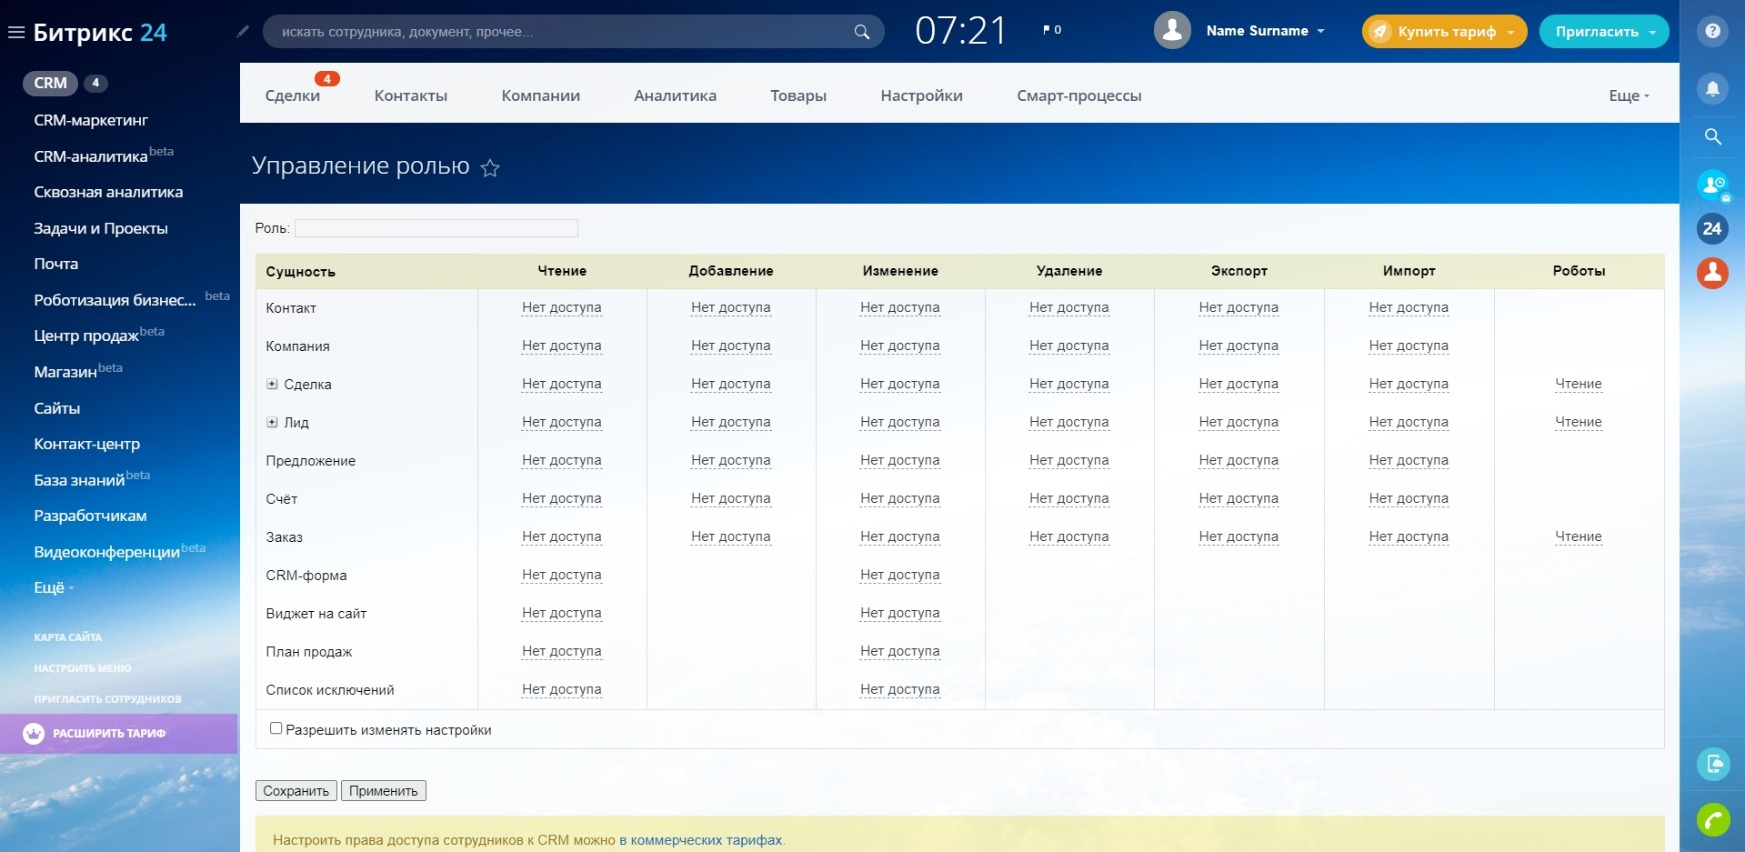The width and height of the screenshot is (1745, 852).
Task: Click the magnifier icon in the search field
Action: click(x=861, y=32)
